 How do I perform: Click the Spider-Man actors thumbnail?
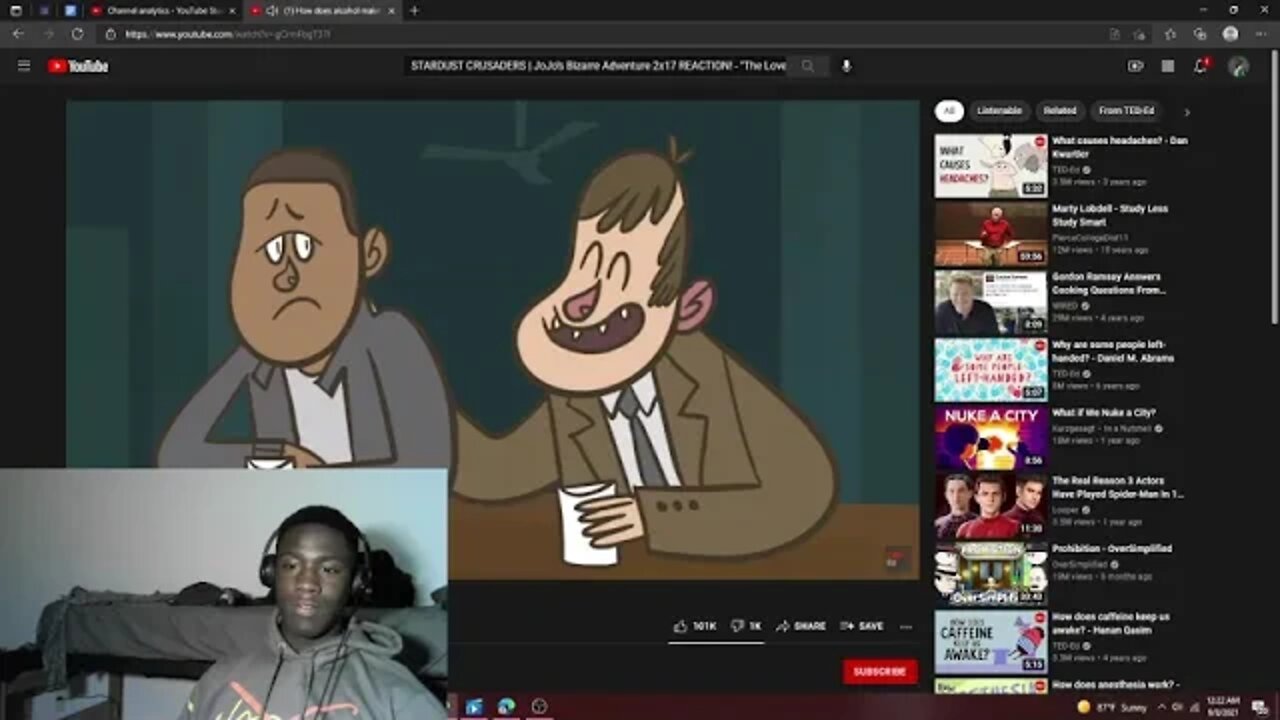click(x=991, y=506)
